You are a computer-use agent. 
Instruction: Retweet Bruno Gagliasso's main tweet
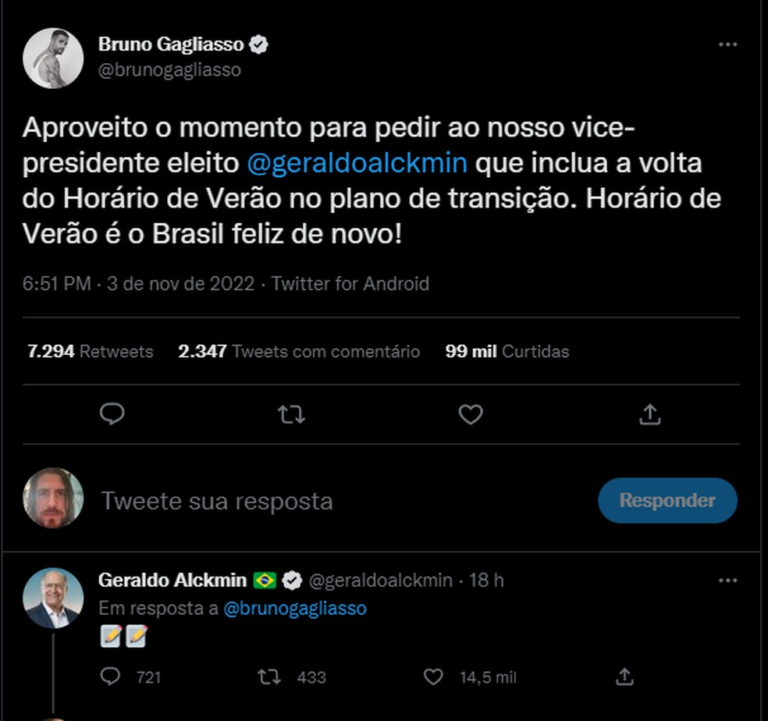coord(291,414)
